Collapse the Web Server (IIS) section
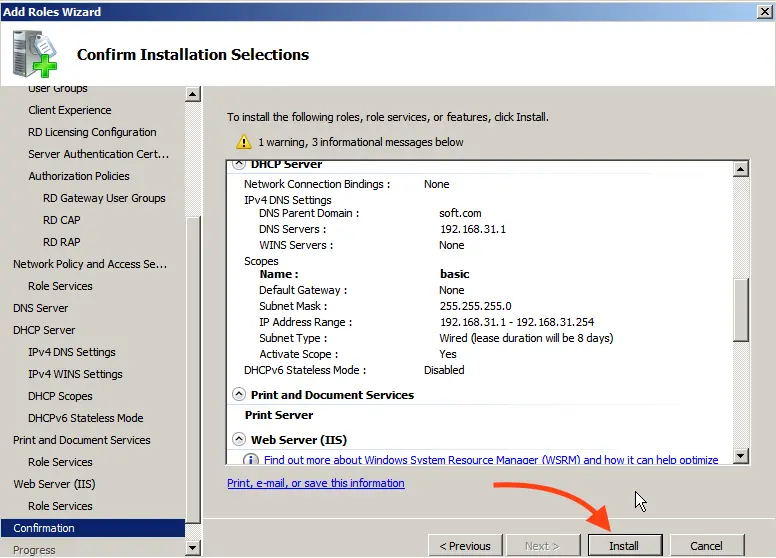The width and height of the screenshot is (776, 558). pyautogui.click(x=238, y=440)
